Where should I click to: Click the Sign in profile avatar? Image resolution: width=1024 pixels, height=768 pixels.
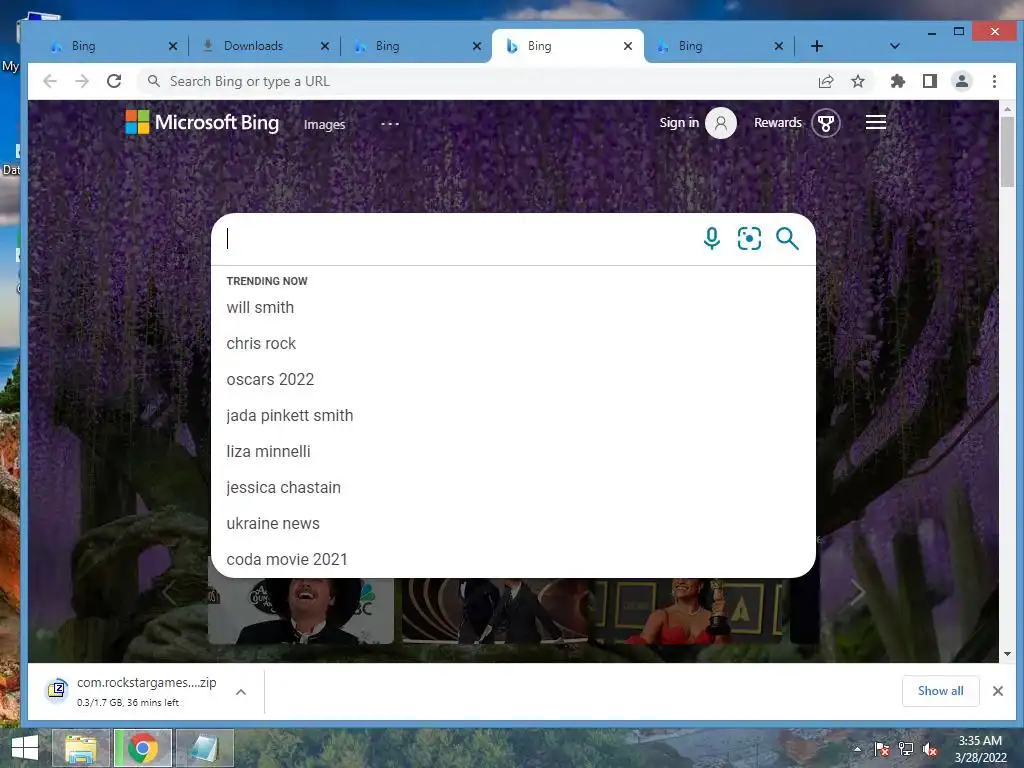(x=721, y=123)
